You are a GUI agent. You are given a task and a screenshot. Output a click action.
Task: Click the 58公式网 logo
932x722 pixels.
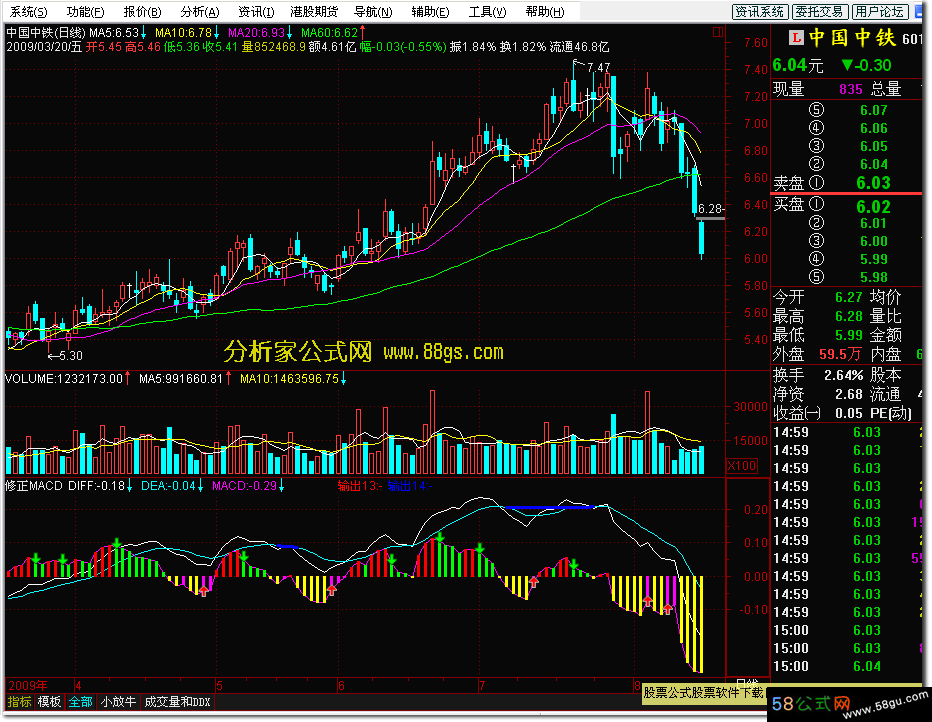click(811, 704)
